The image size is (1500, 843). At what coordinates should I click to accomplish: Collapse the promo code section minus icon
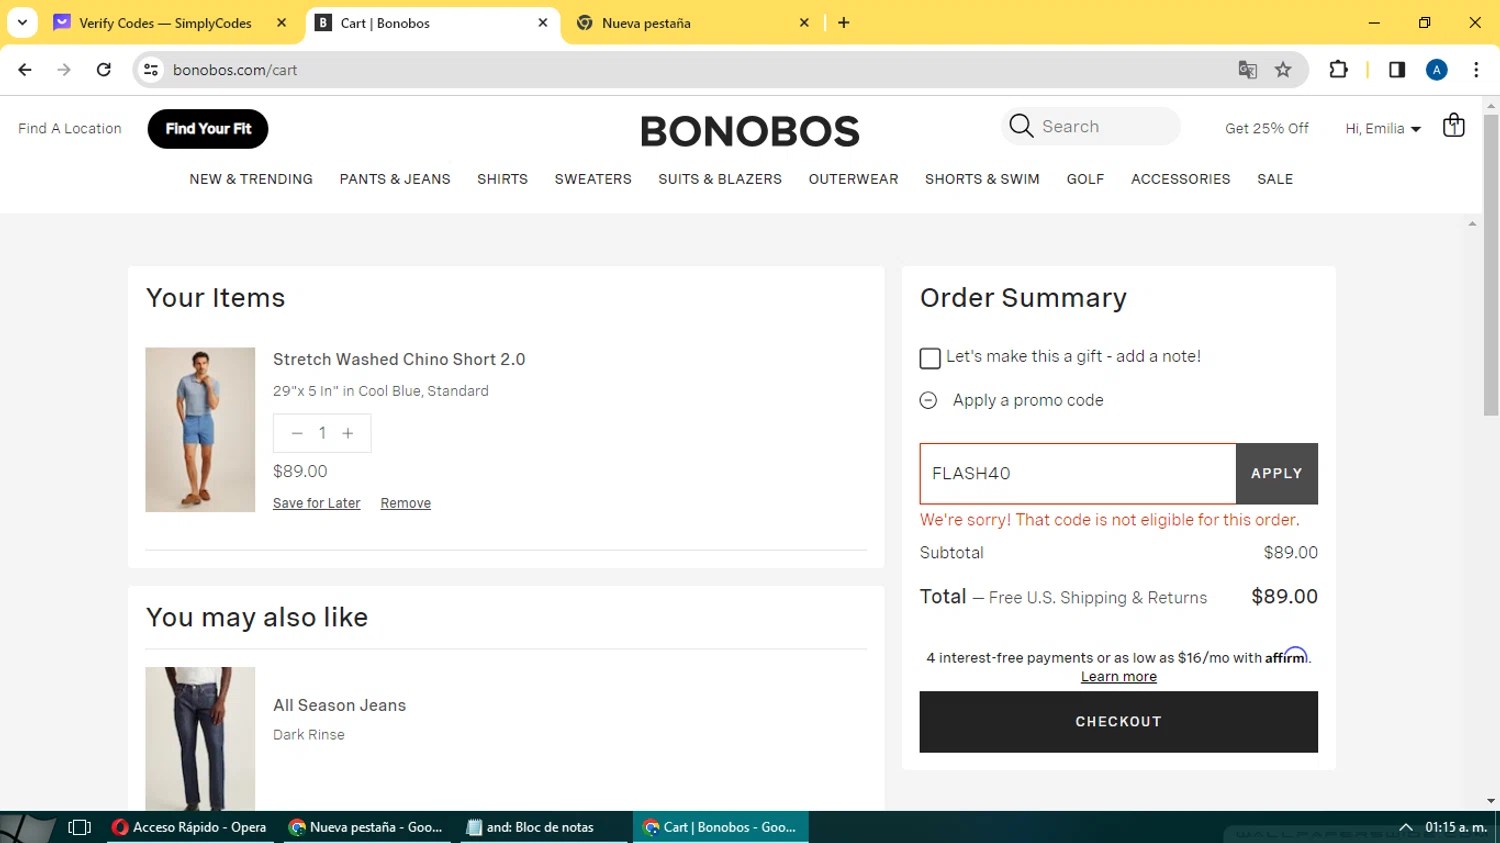pyautogui.click(x=928, y=400)
